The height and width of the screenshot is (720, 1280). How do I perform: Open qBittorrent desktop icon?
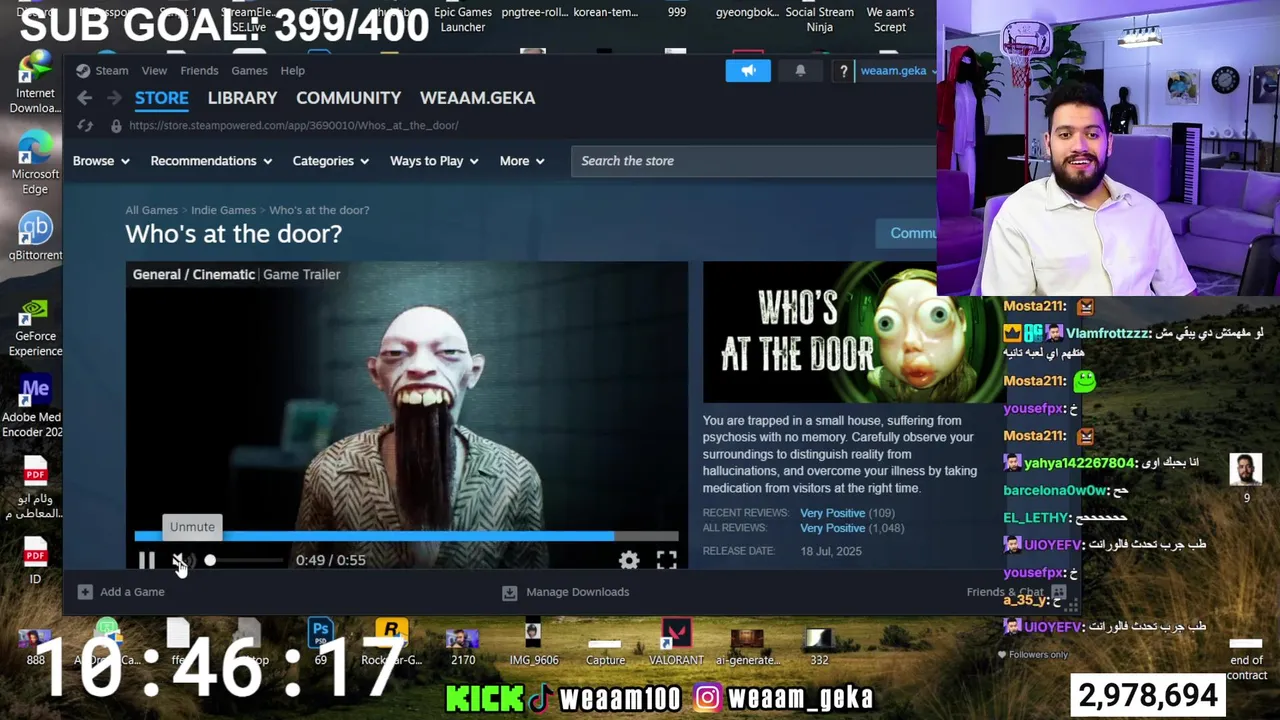point(35,237)
